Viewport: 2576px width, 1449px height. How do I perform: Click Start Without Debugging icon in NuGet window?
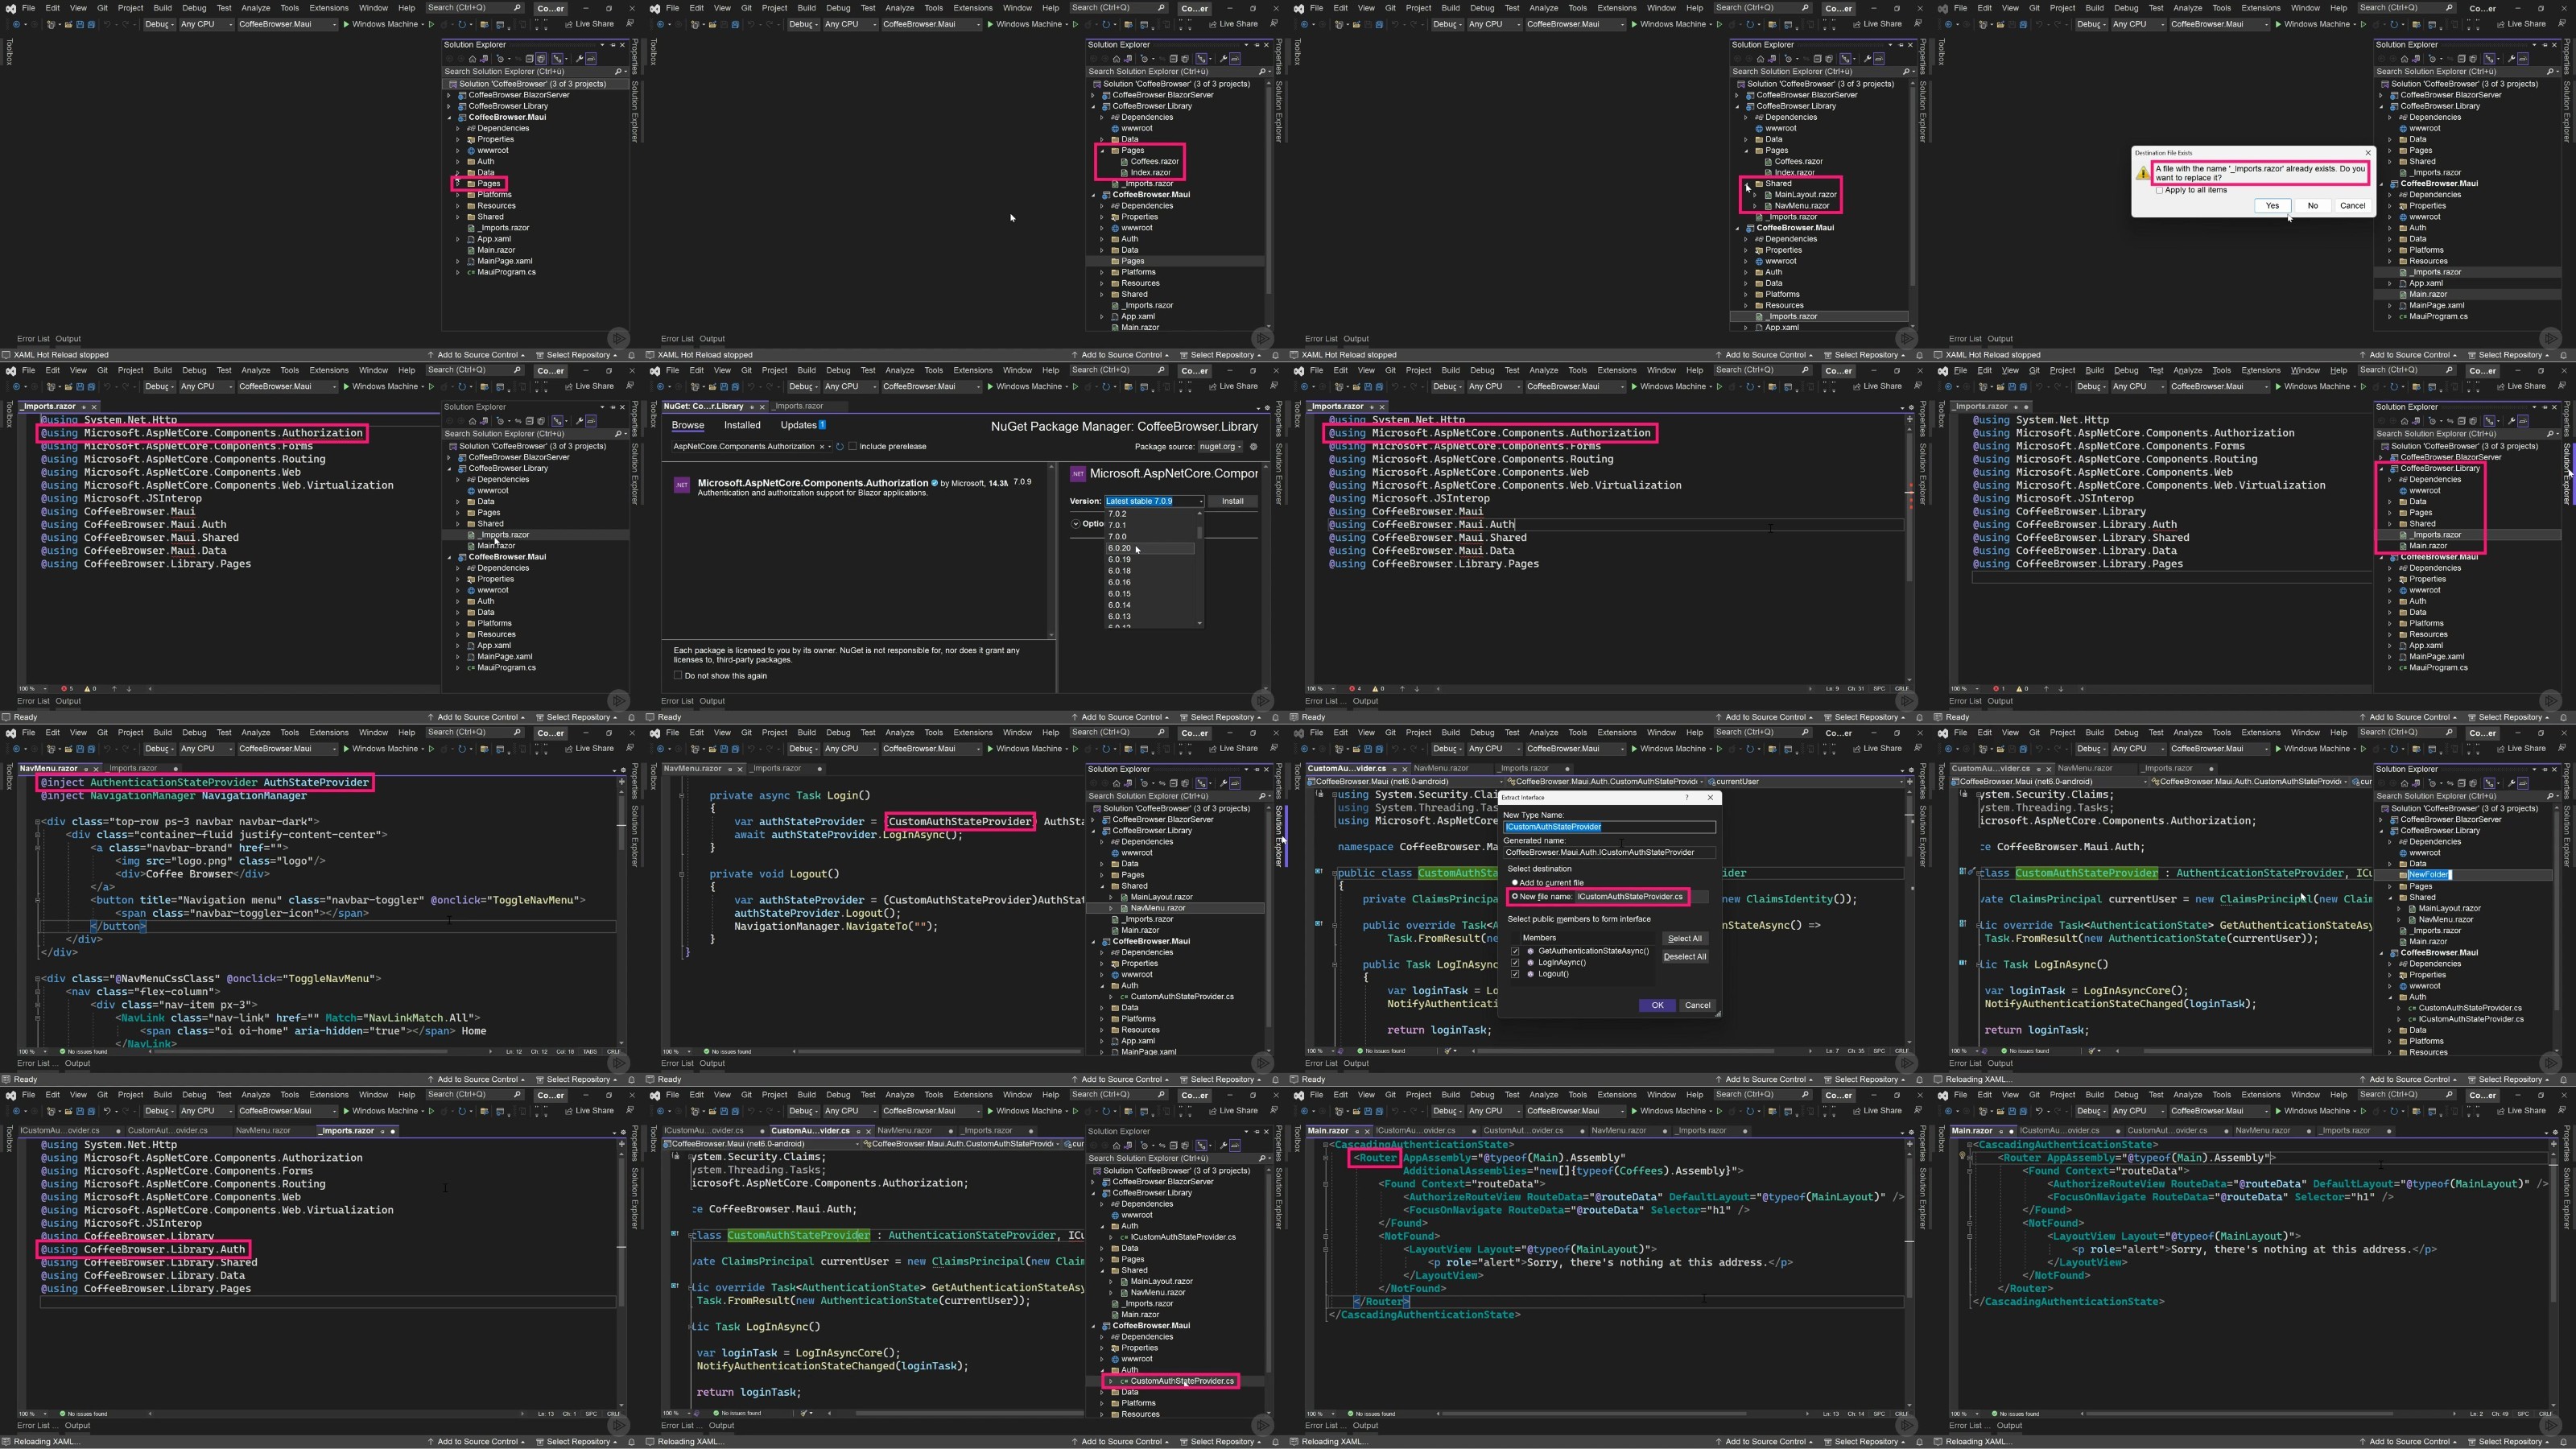click(1076, 387)
